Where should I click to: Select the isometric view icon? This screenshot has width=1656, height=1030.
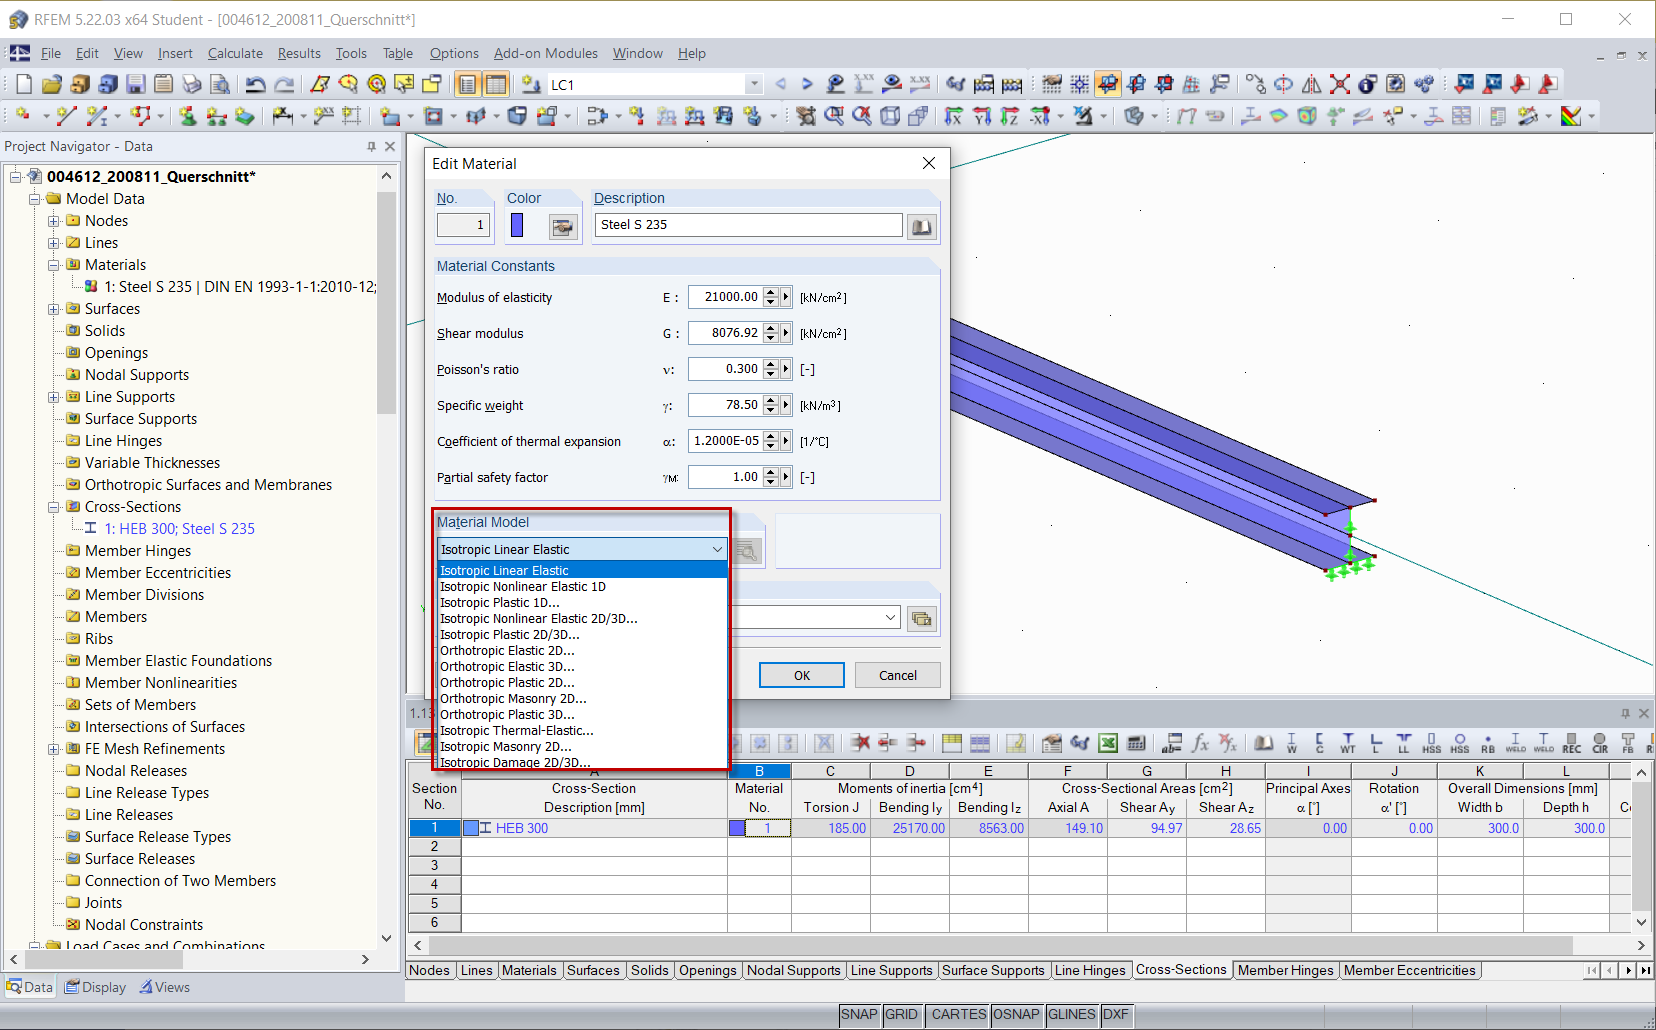click(x=888, y=117)
